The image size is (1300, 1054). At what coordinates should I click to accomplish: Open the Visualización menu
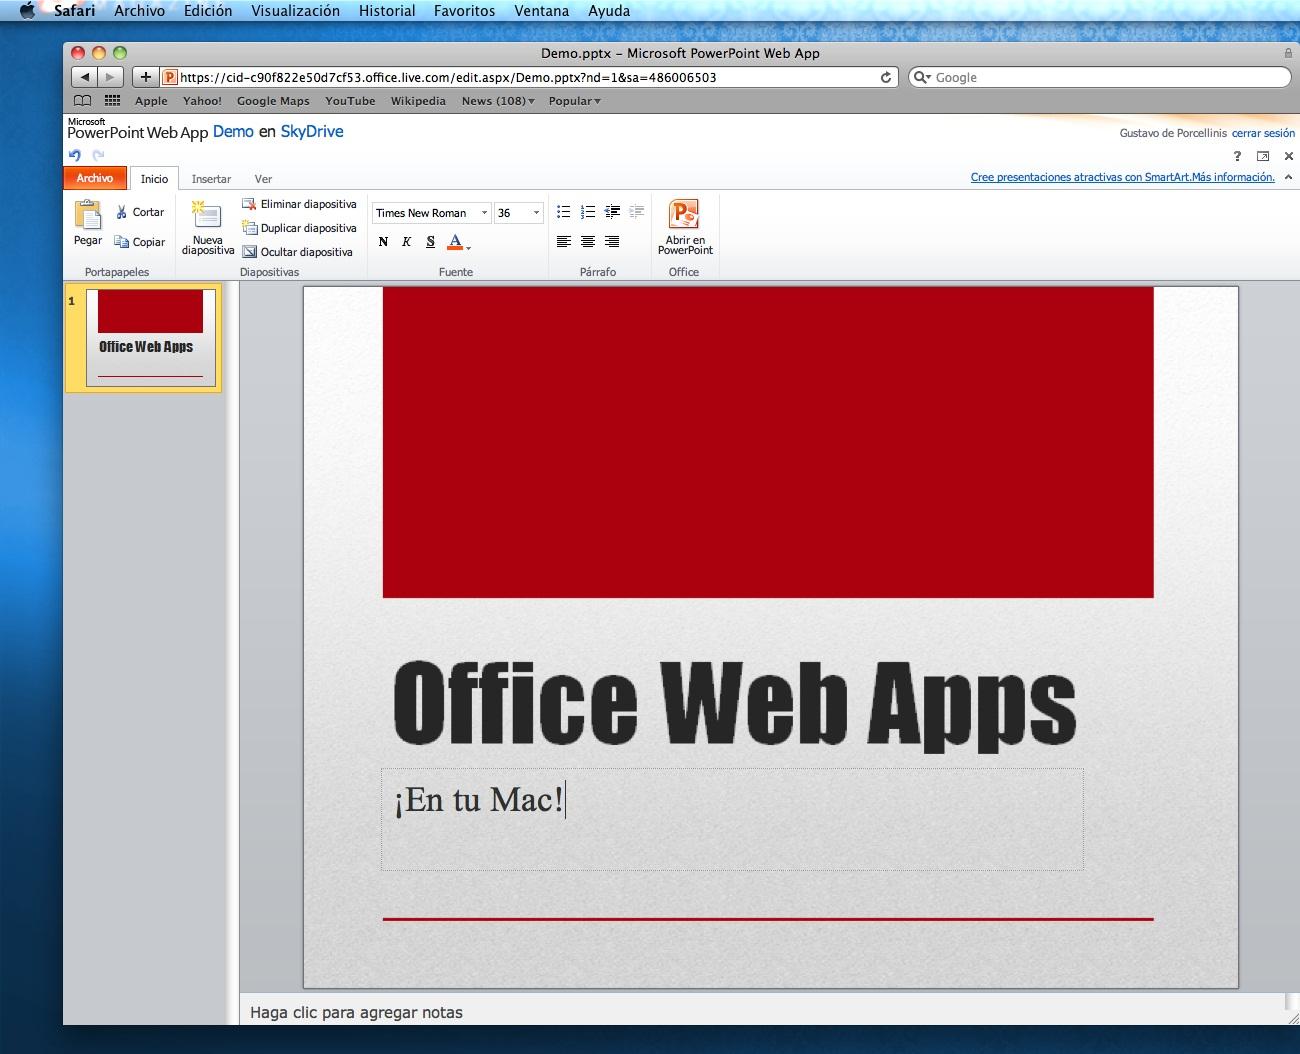(x=295, y=11)
